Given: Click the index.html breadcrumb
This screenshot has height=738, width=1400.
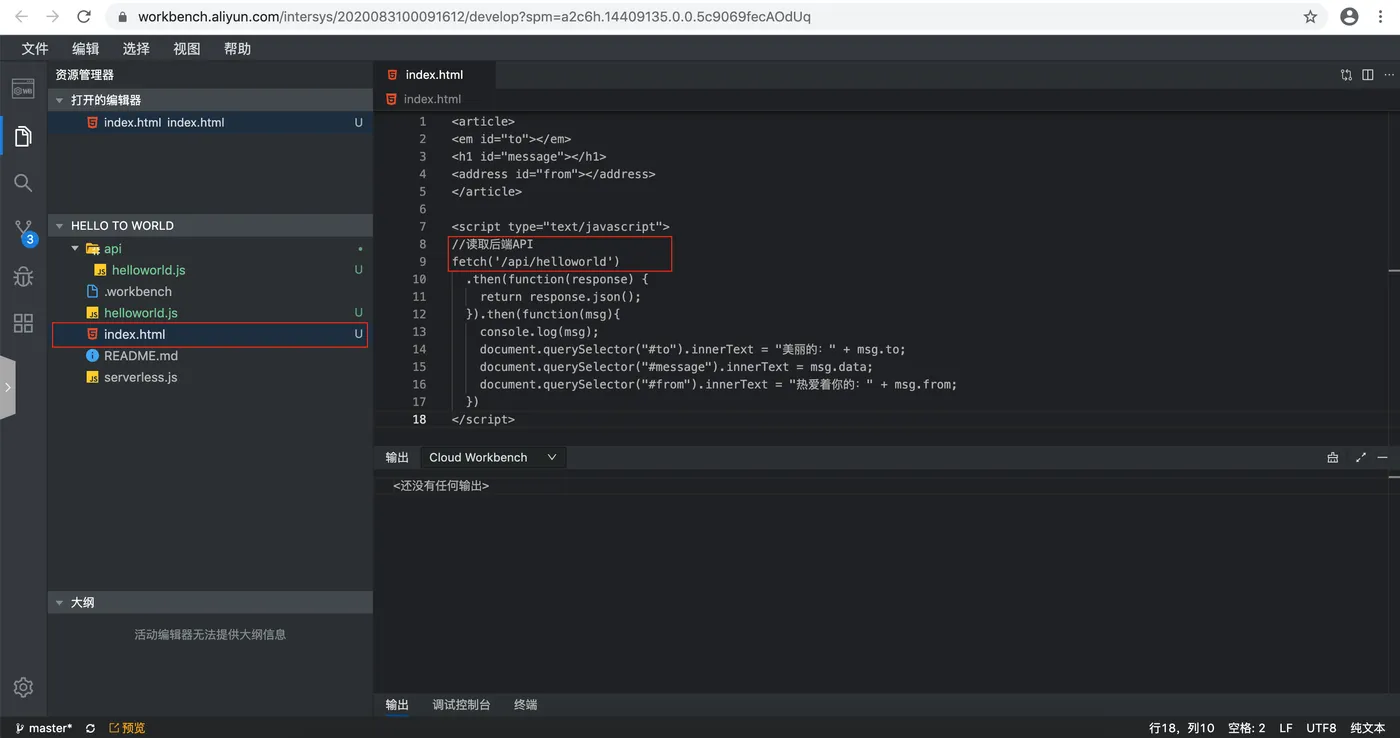Looking at the screenshot, I should click(x=432, y=99).
